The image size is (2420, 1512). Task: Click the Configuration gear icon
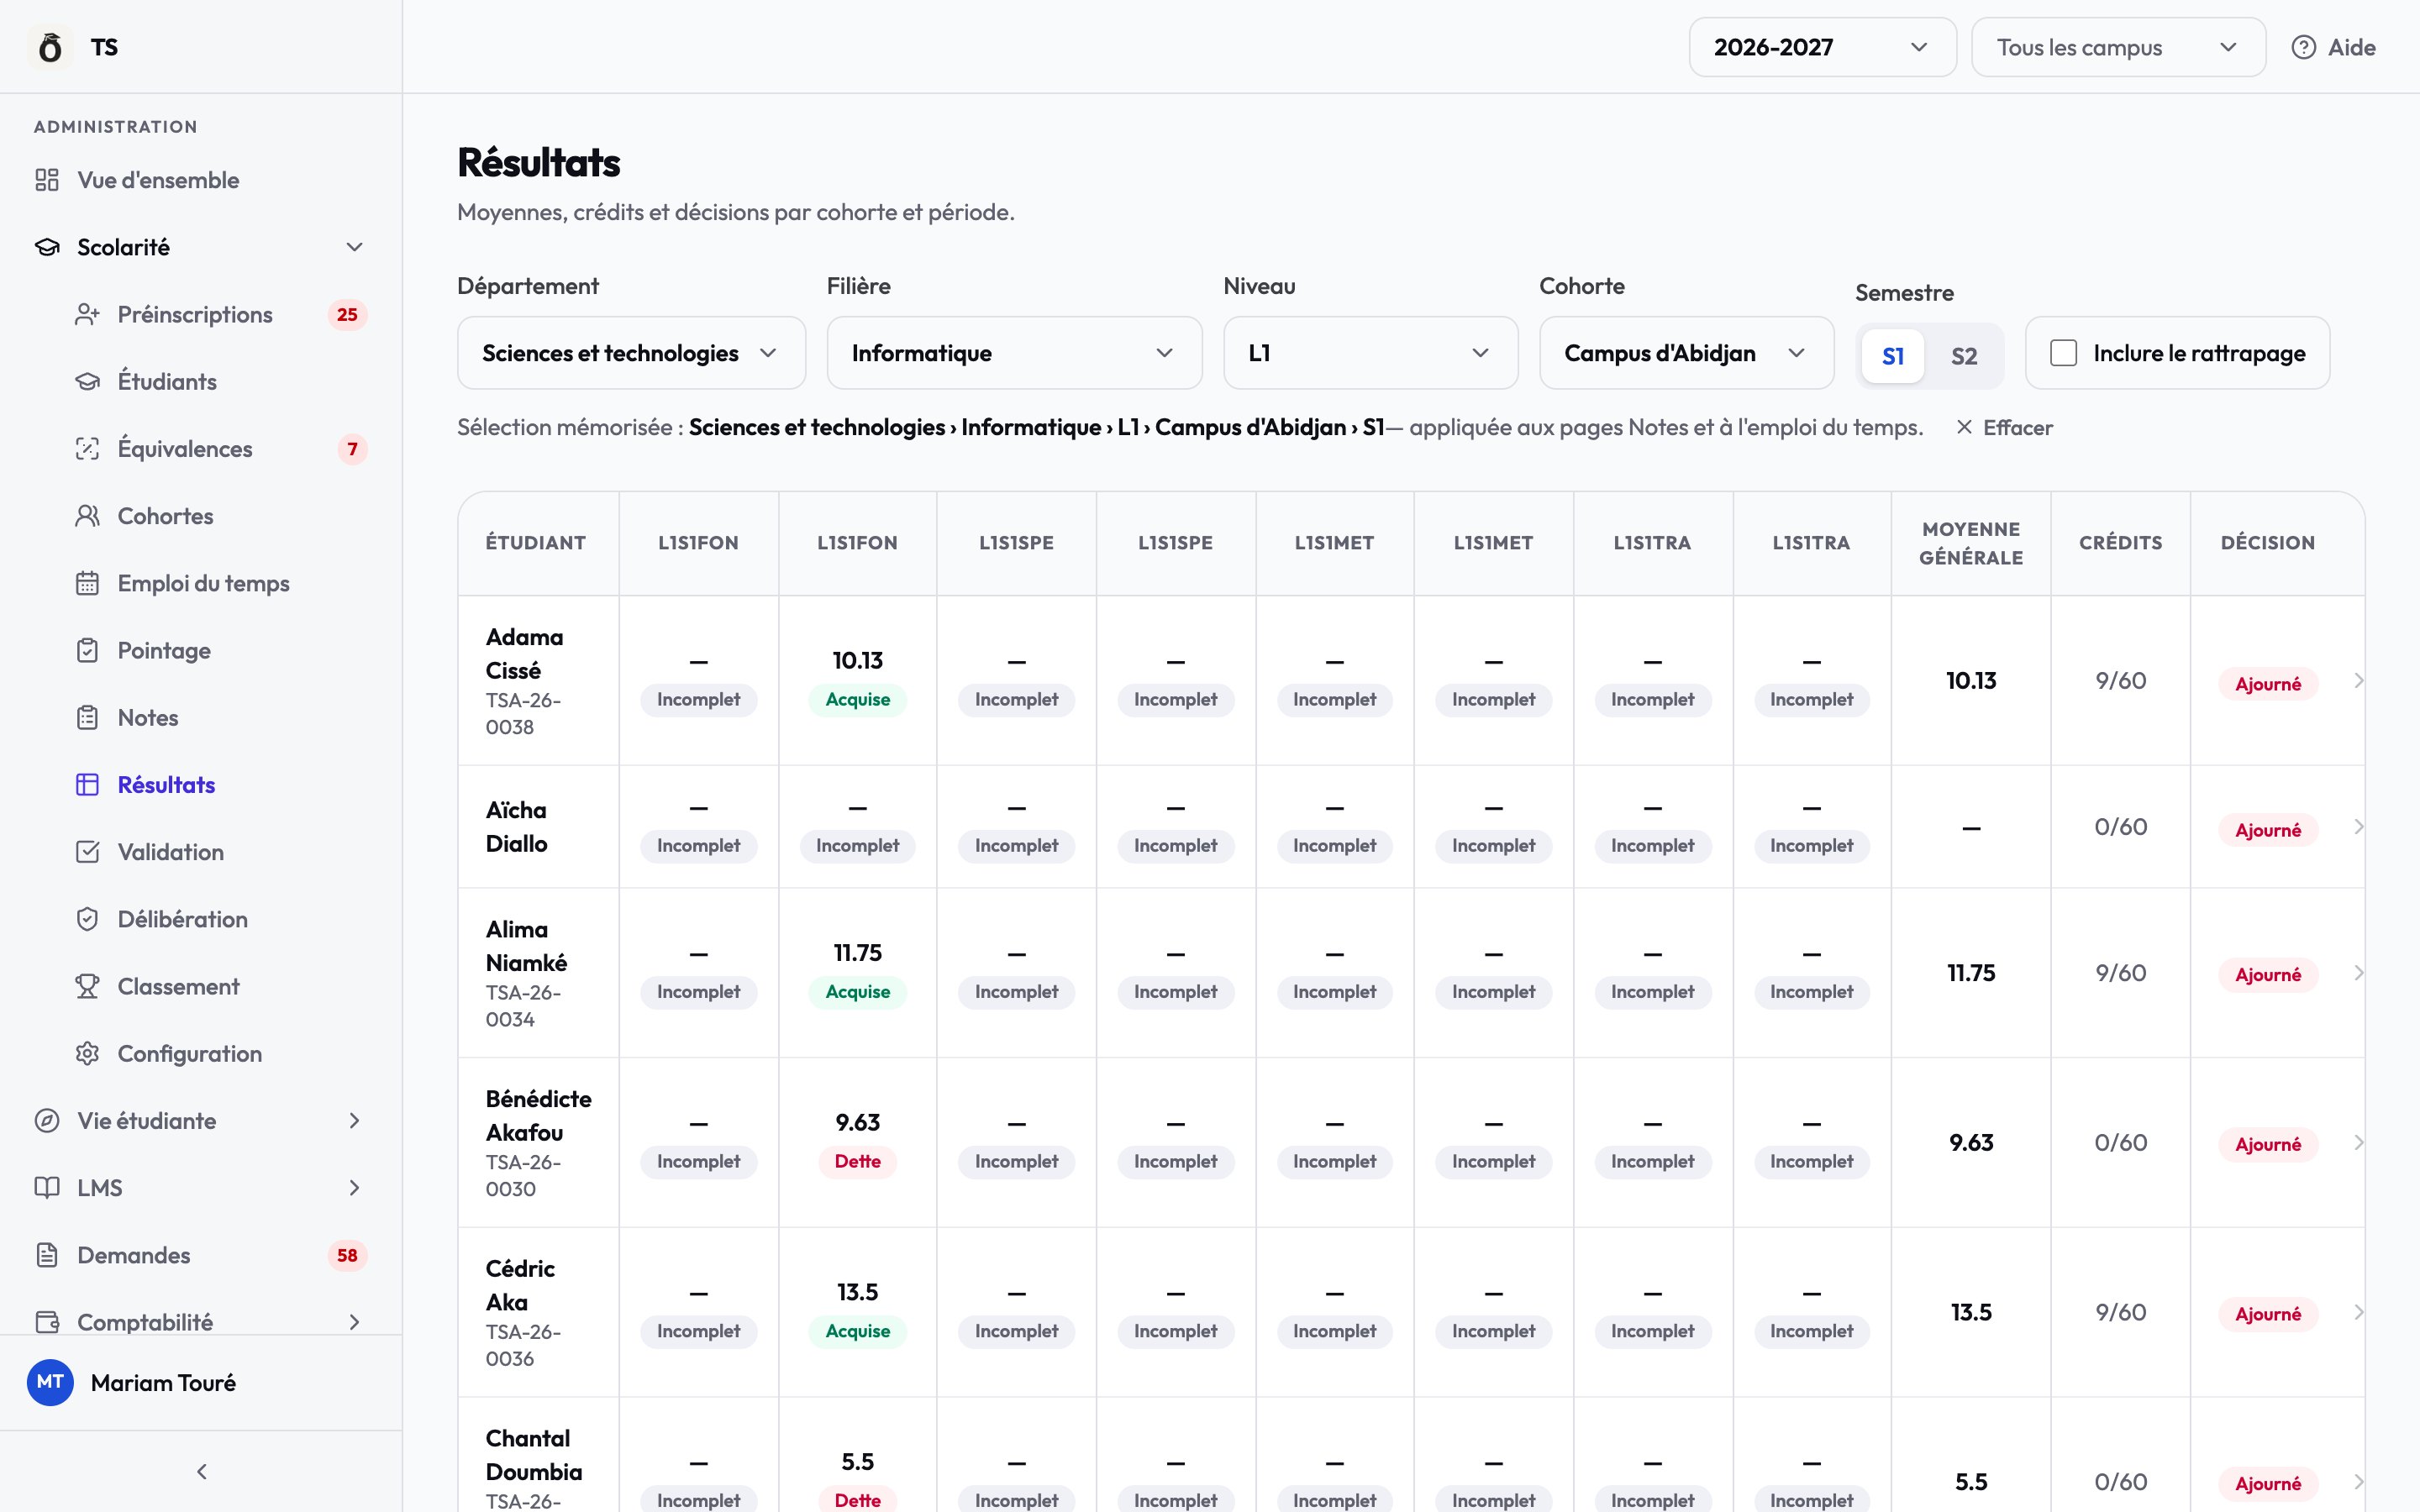tap(87, 1053)
